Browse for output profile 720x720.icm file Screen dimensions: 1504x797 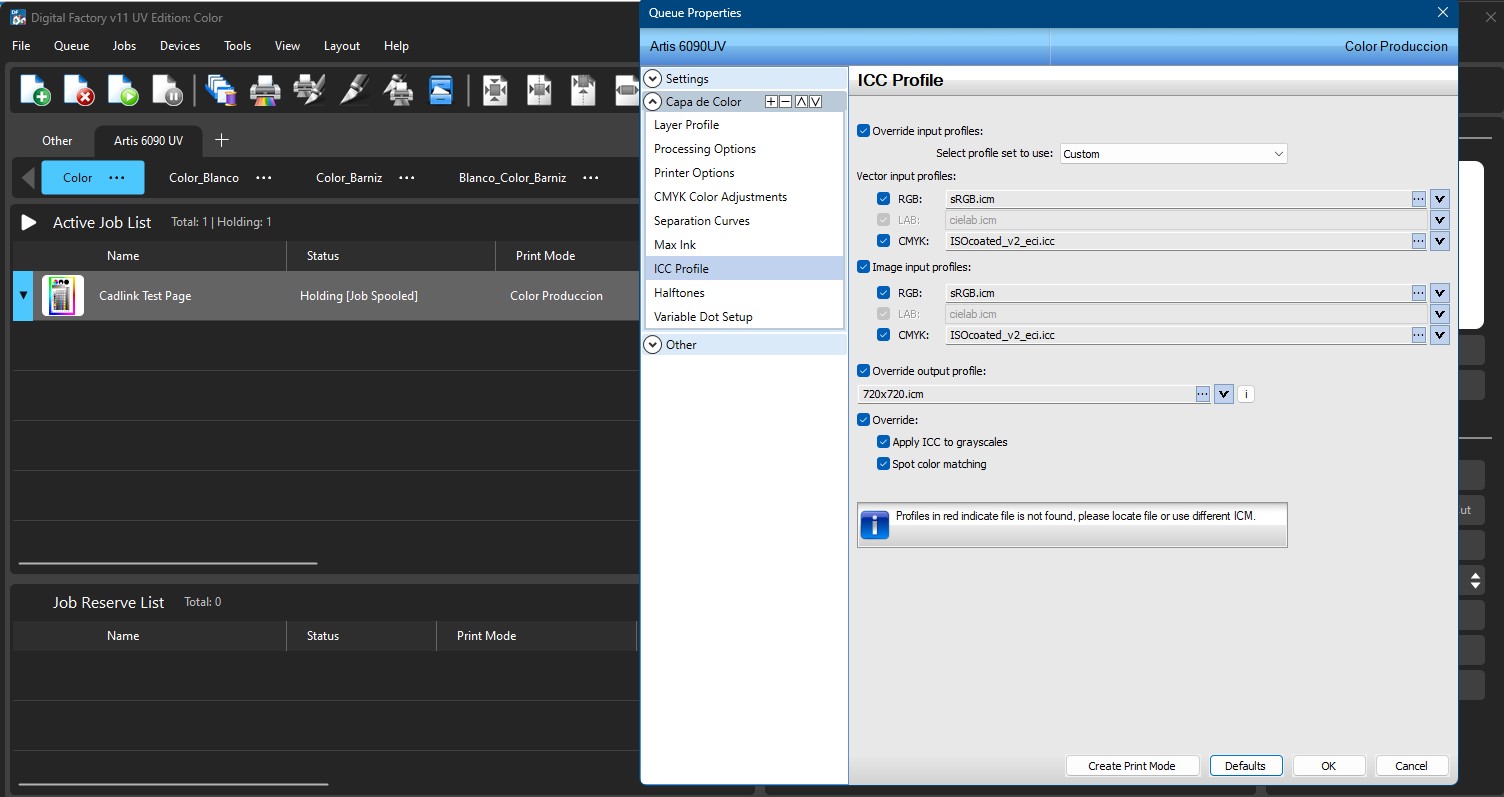pyautogui.click(x=1203, y=394)
